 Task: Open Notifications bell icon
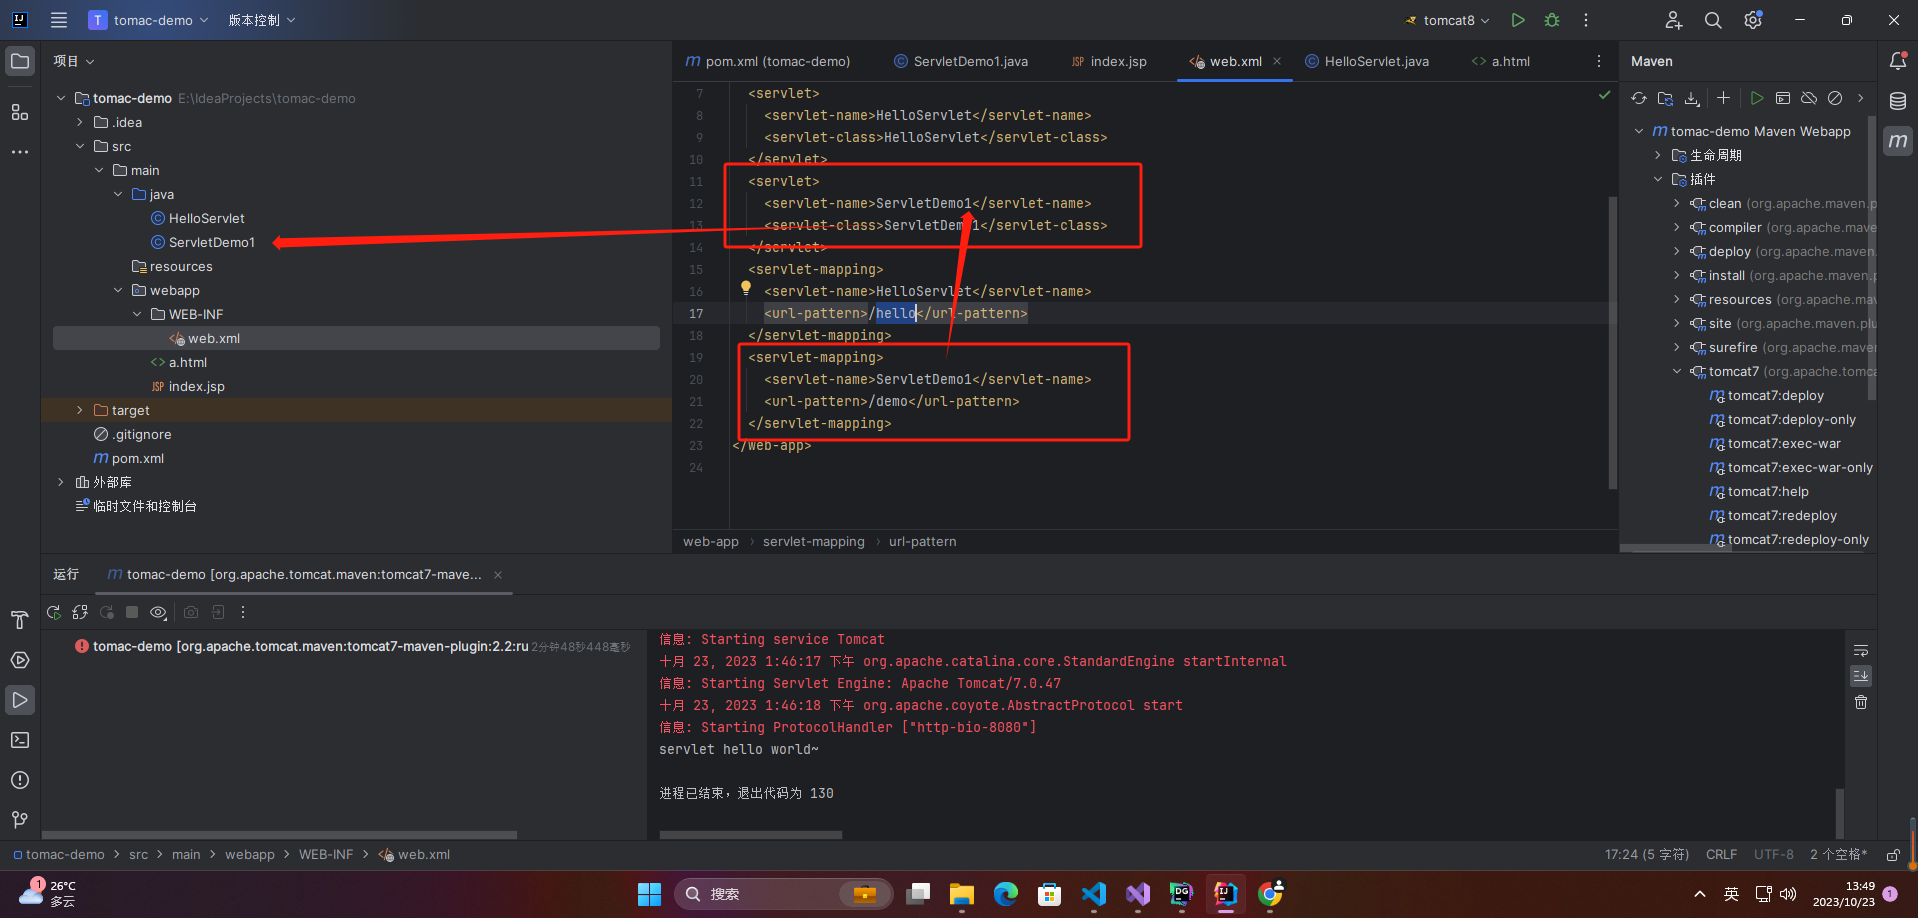coord(1897,61)
